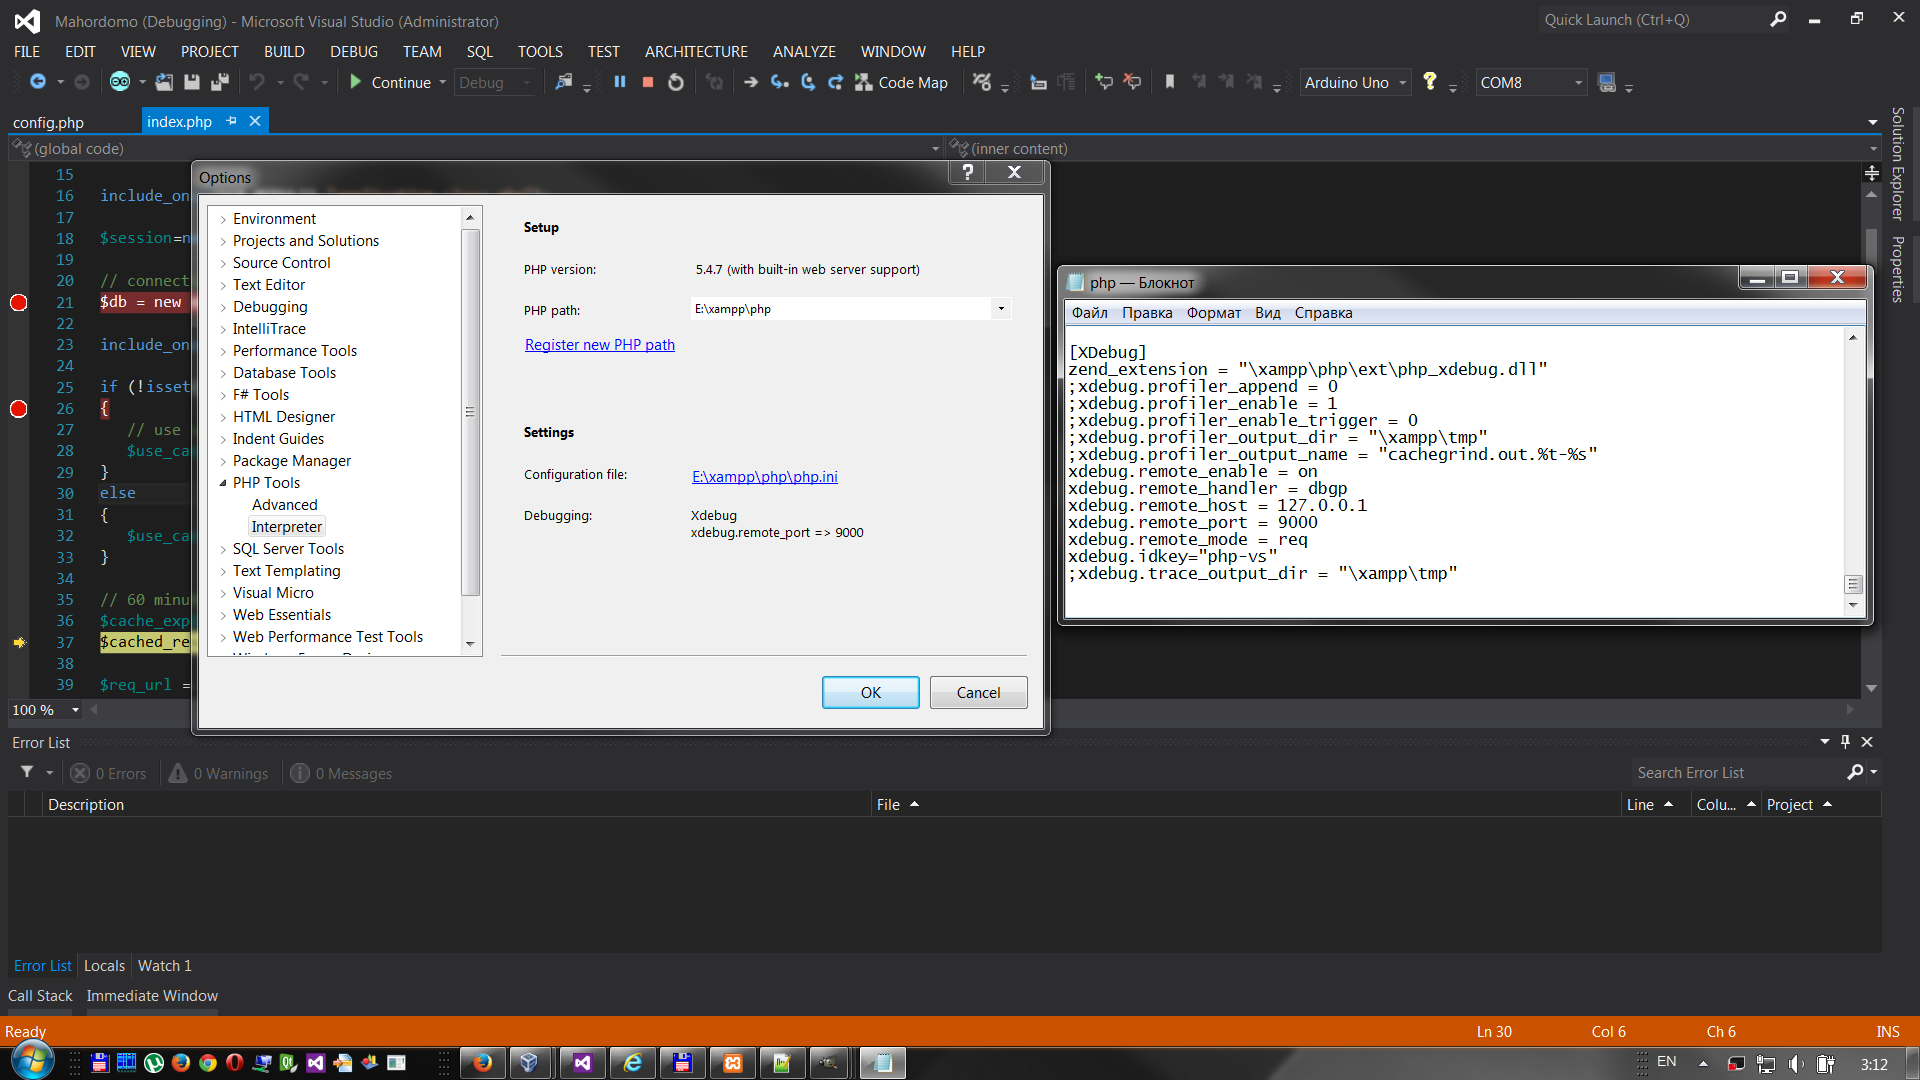Click the Save All icon

(x=220, y=82)
